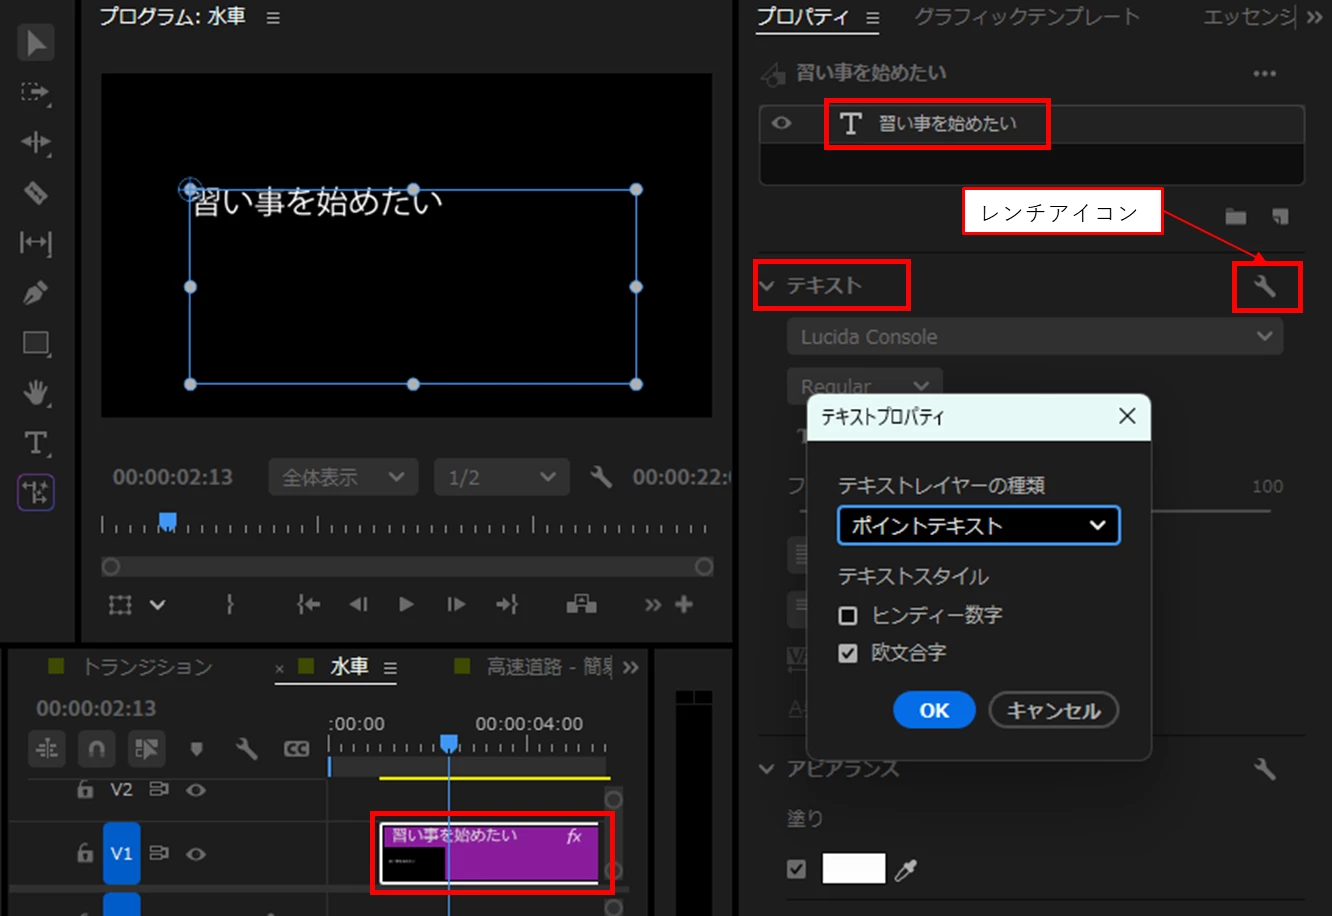Select the Track Select Forward tool
The width and height of the screenshot is (1332, 916).
36,92
